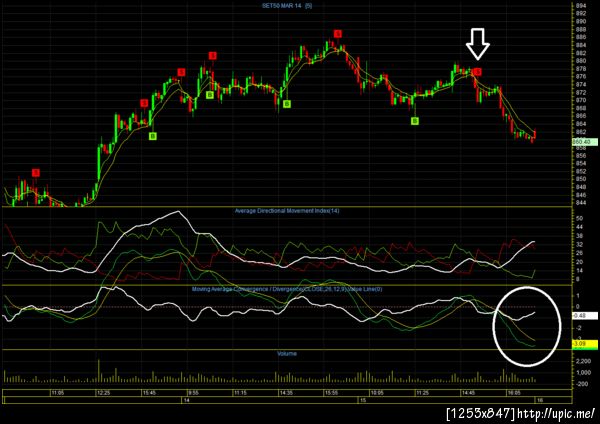Click the green B buy marker near 866
The image size is (600, 424).
pyautogui.click(x=415, y=121)
